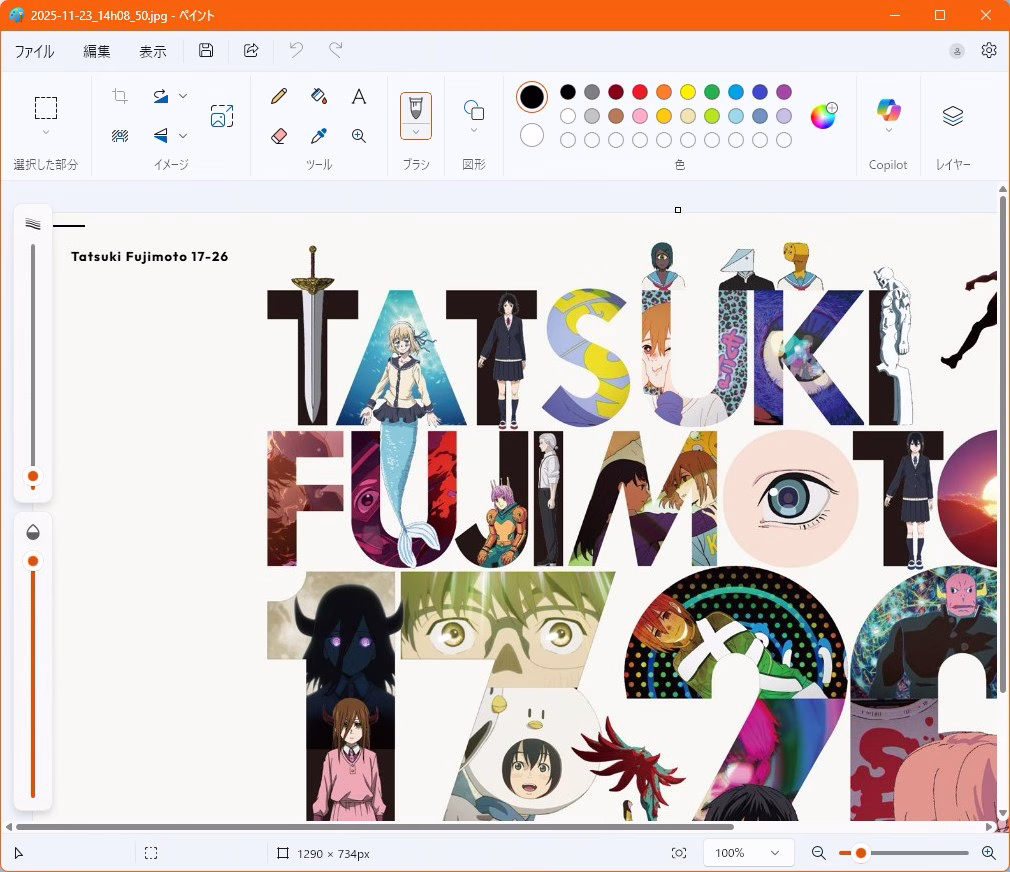1010x872 pixels.
Task: Select secondary color 2 circle
Action: (x=532, y=135)
